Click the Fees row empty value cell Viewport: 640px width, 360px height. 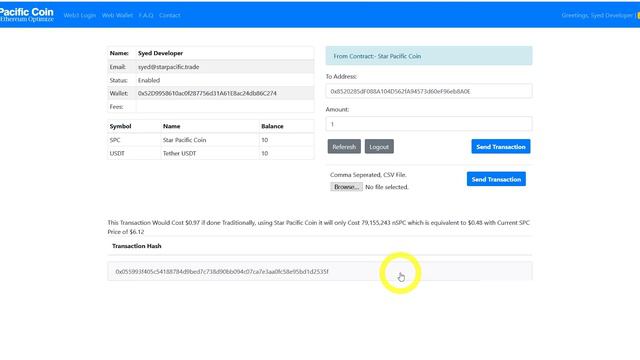click(225, 107)
